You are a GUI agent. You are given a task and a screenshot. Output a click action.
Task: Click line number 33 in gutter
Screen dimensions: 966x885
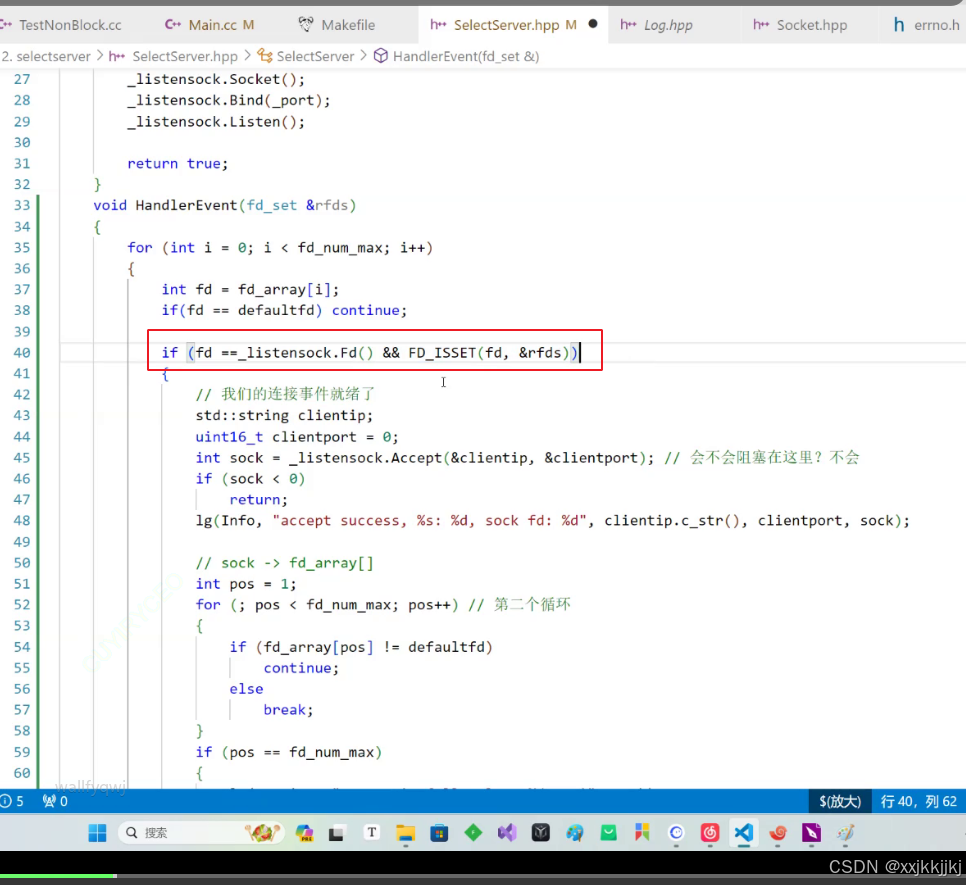tap(22, 205)
